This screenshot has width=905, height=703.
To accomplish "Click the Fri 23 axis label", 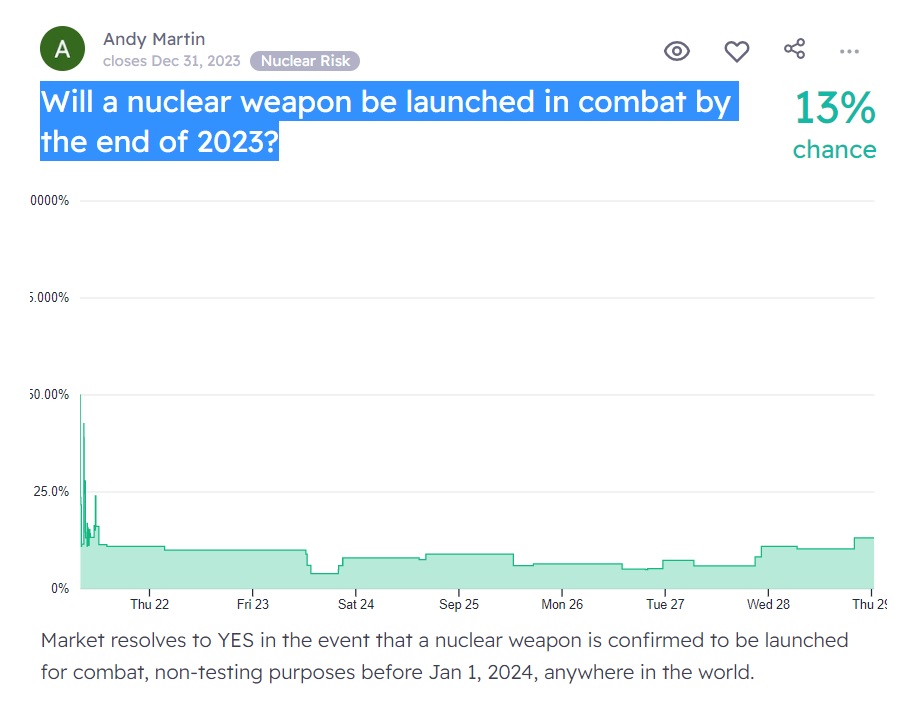I will pos(253,604).
